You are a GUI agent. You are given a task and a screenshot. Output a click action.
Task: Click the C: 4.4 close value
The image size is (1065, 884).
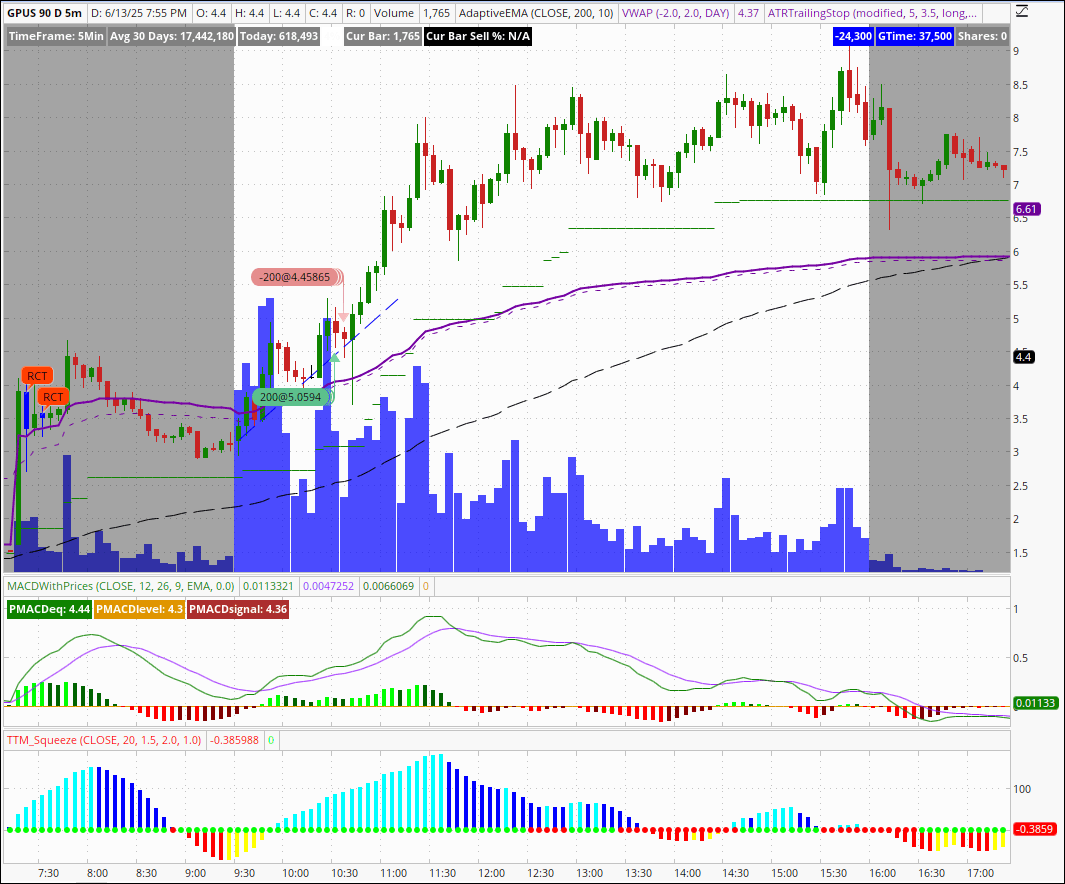tap(322, 13)
